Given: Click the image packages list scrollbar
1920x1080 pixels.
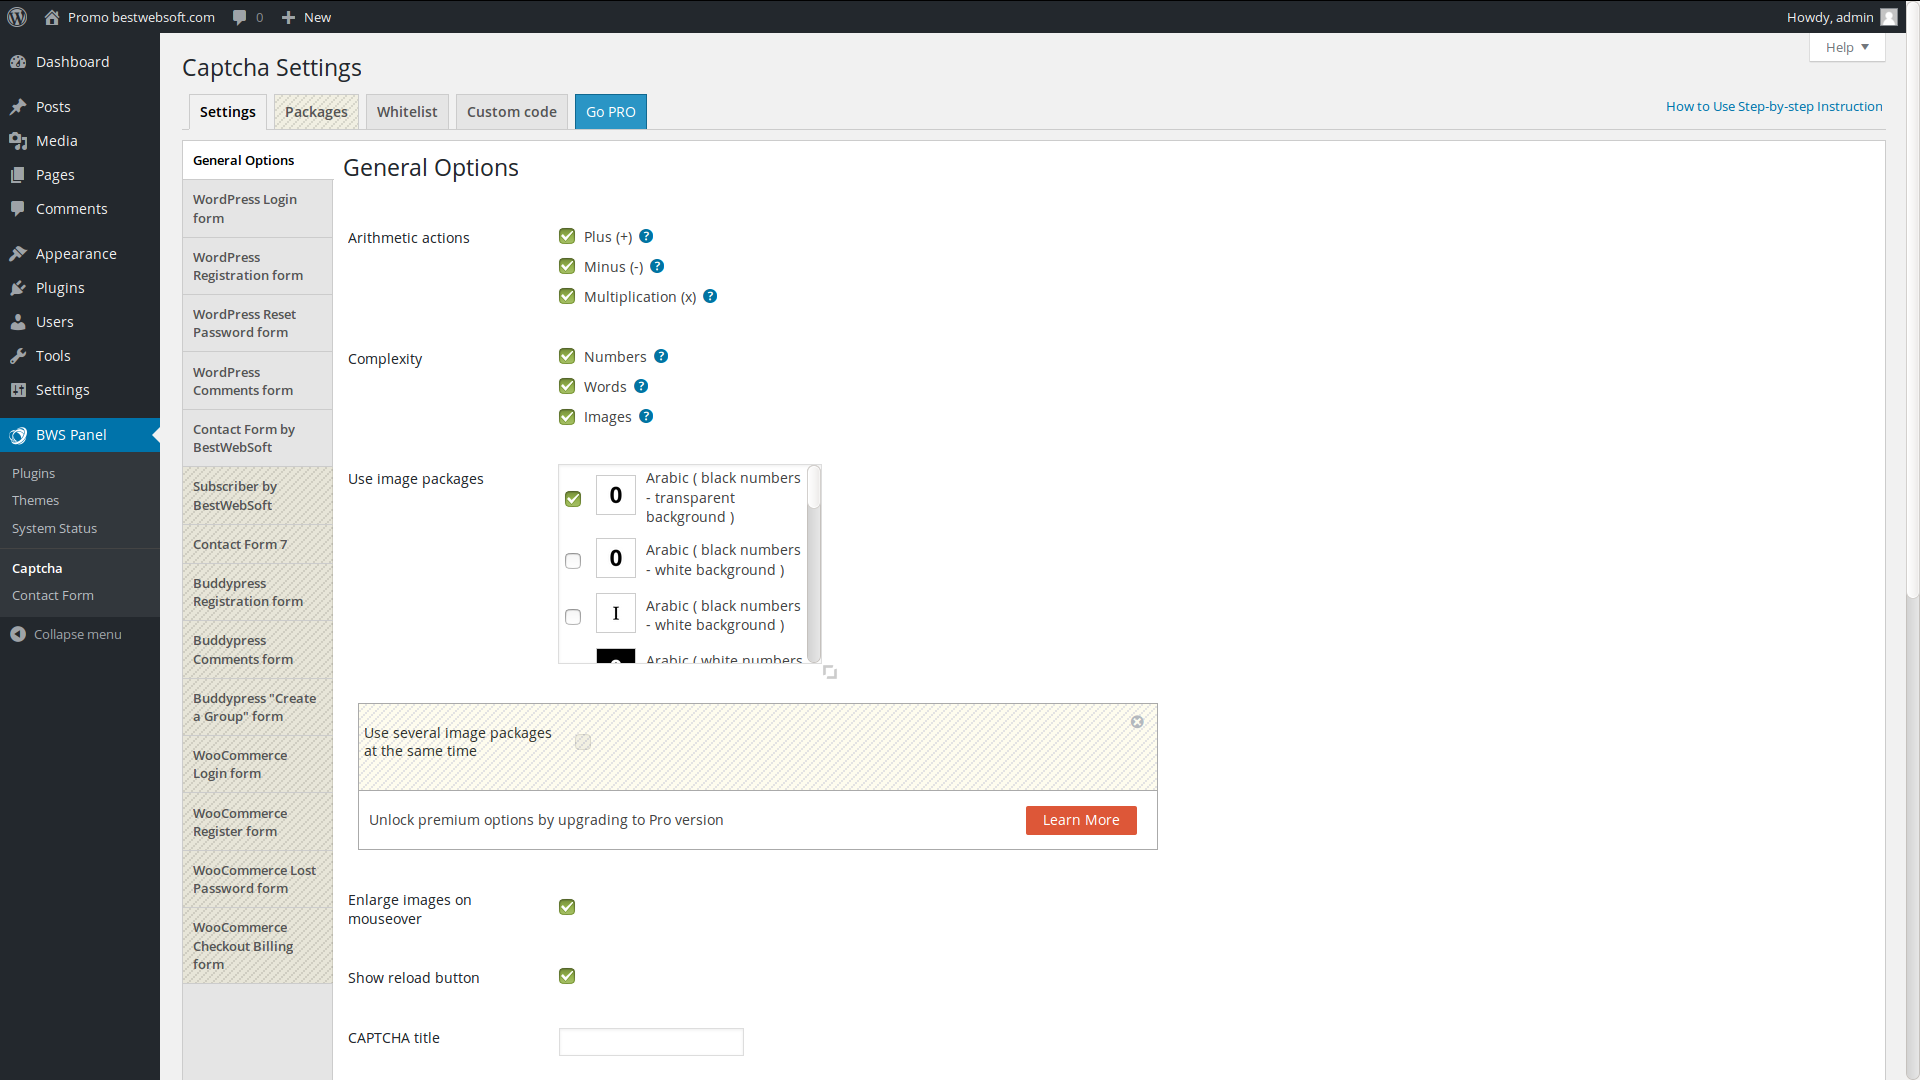Looking at the screenshot, I should 814,563.
